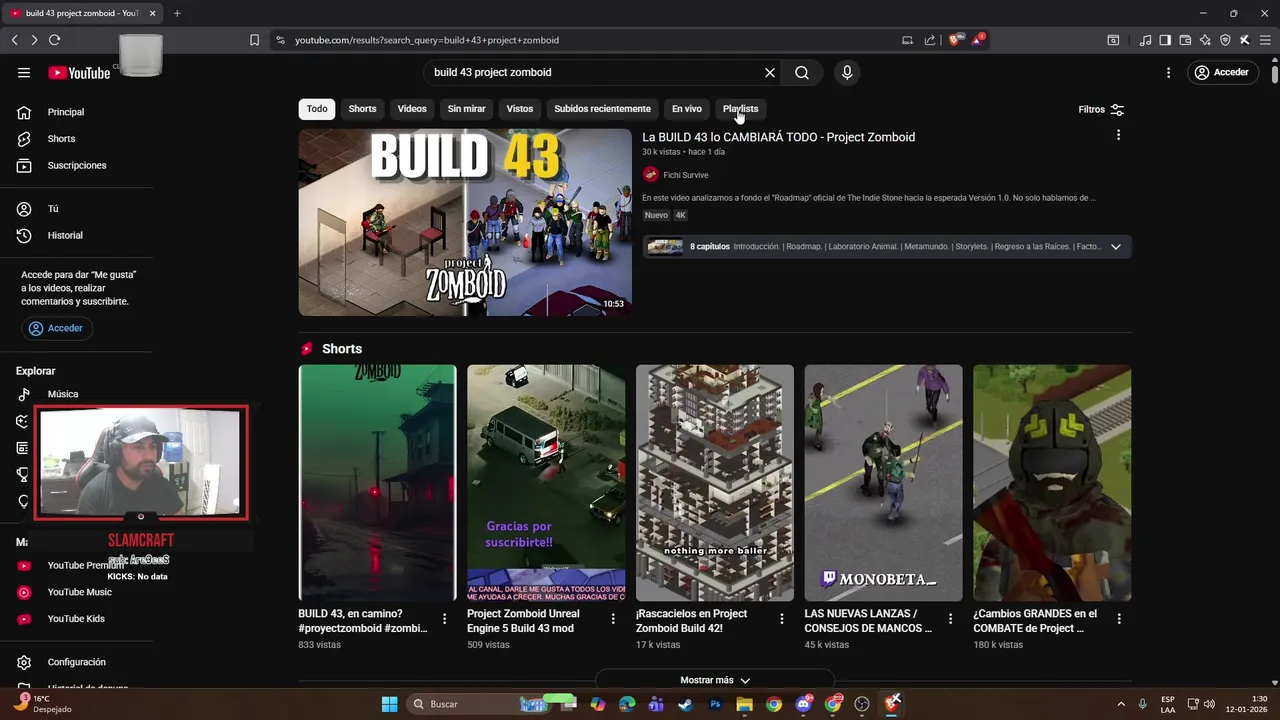Open the YouTube hamburger guide menu
Viewport: 1280px width, 720px height.
click(24, 72)
